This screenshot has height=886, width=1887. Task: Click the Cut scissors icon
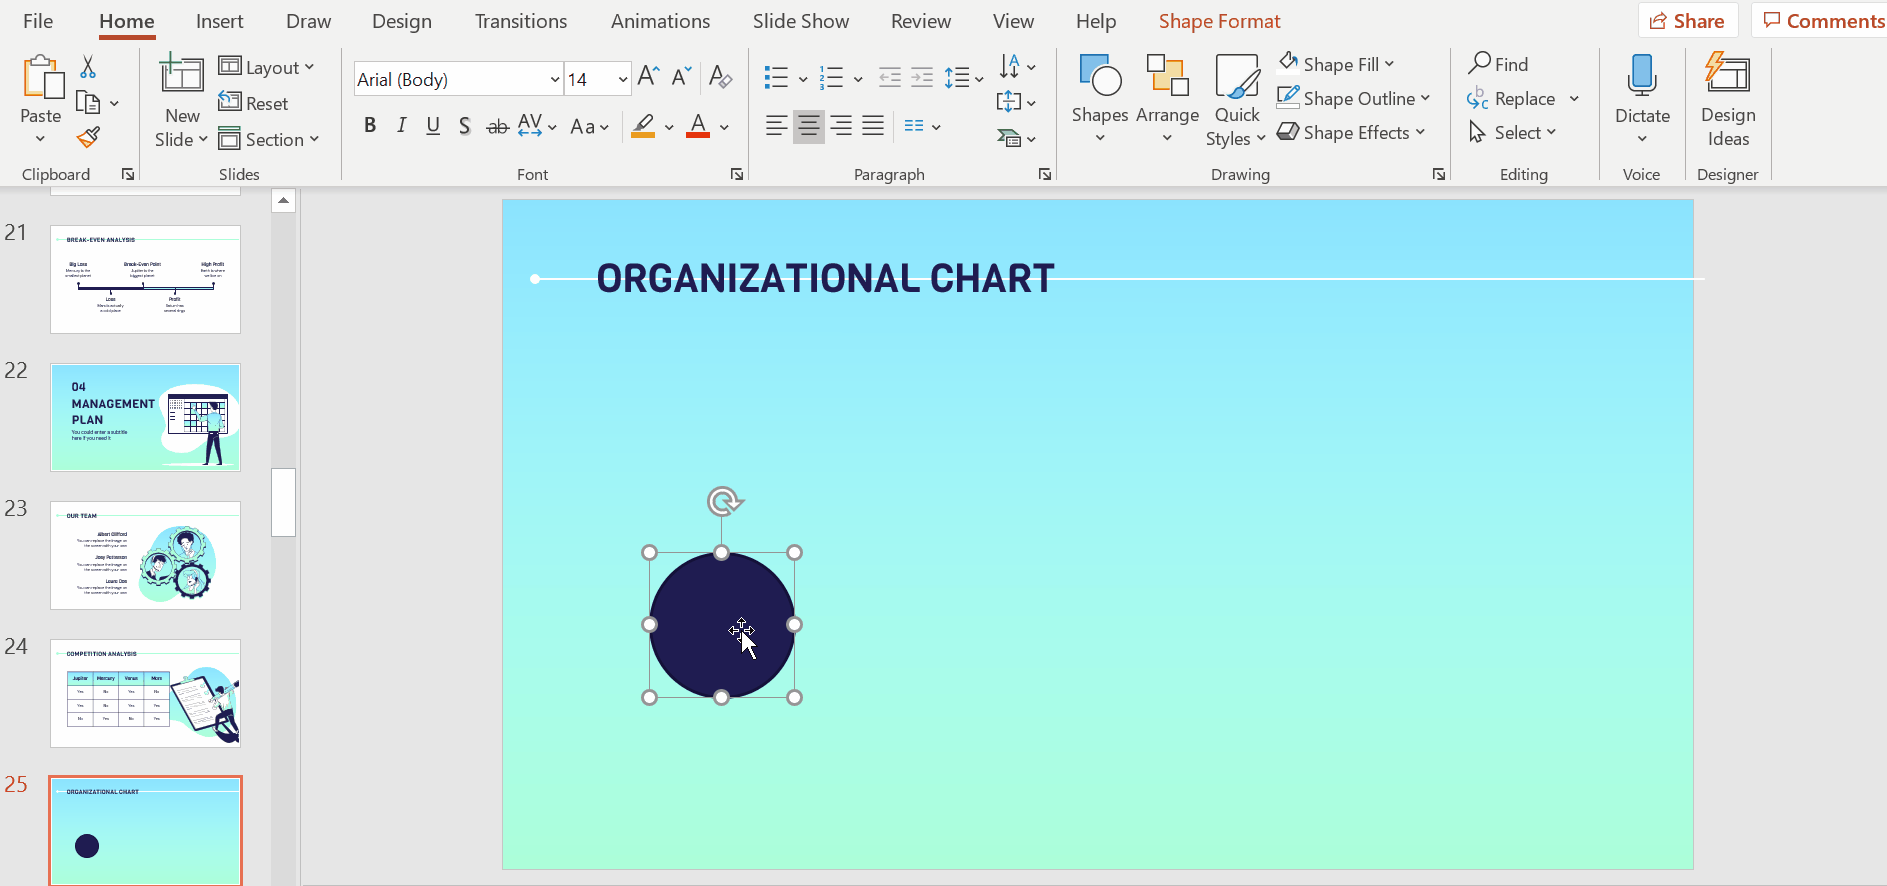88,67
